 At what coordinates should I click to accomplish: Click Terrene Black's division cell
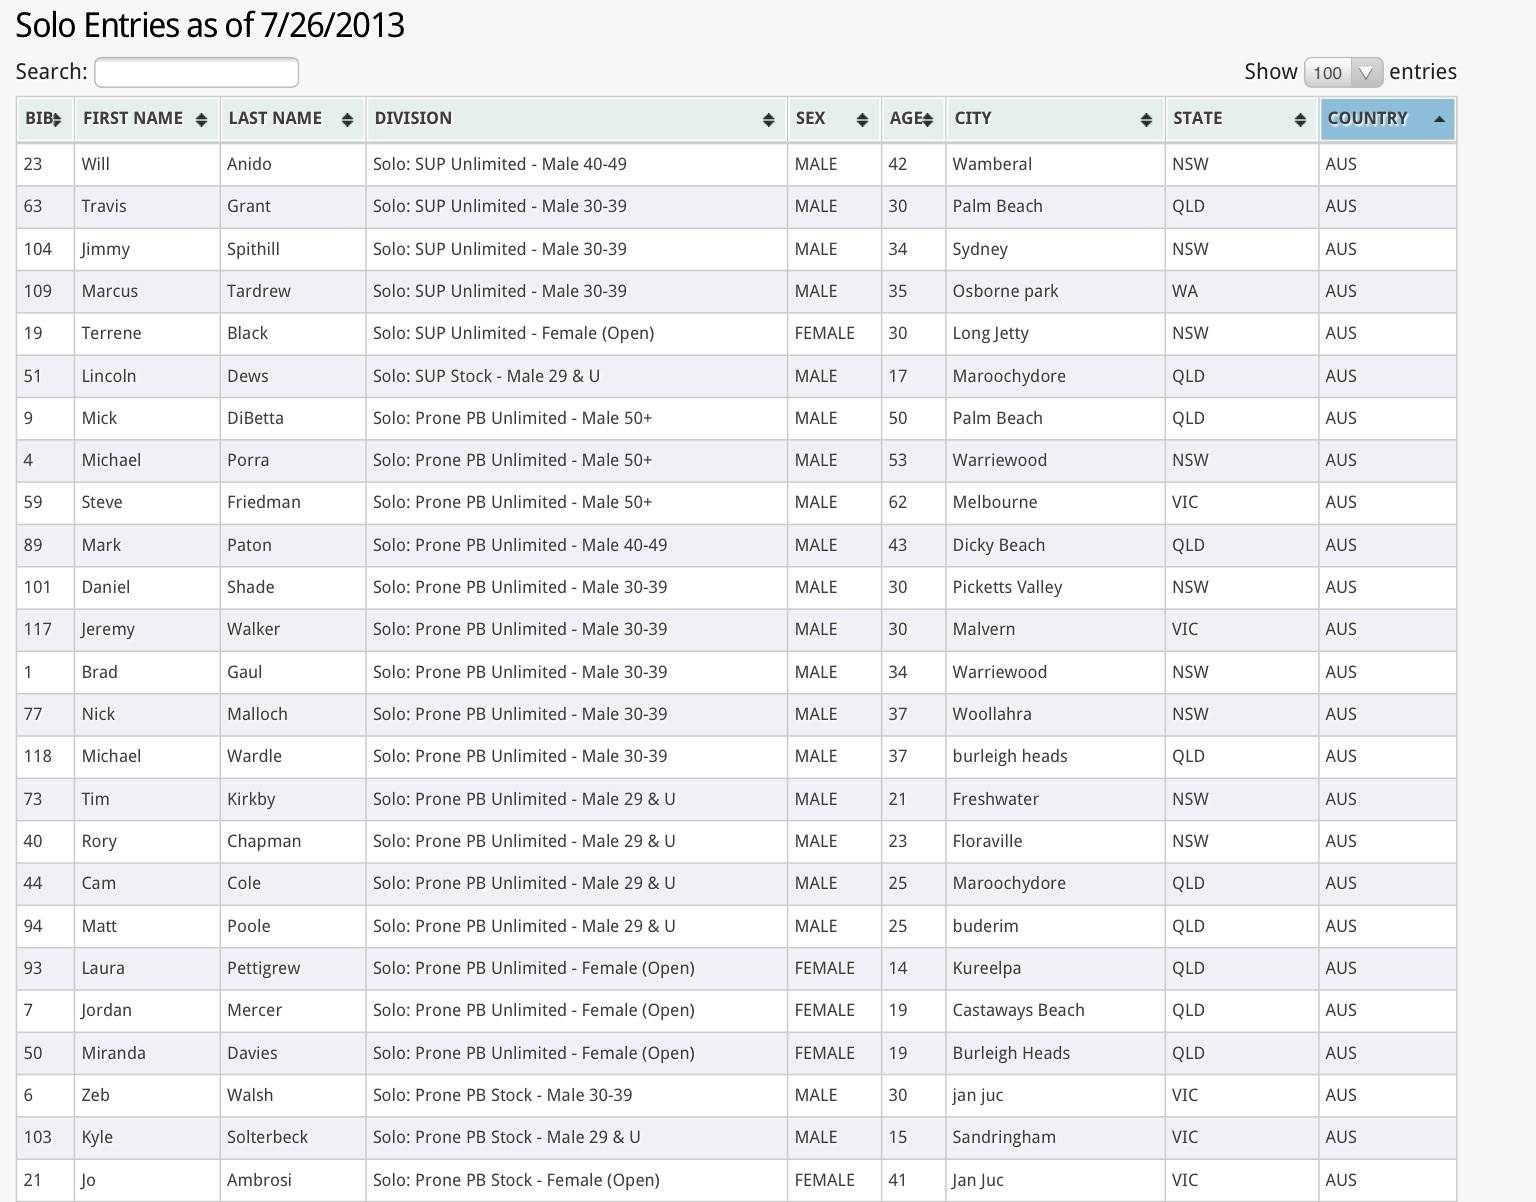coord(513,333)
